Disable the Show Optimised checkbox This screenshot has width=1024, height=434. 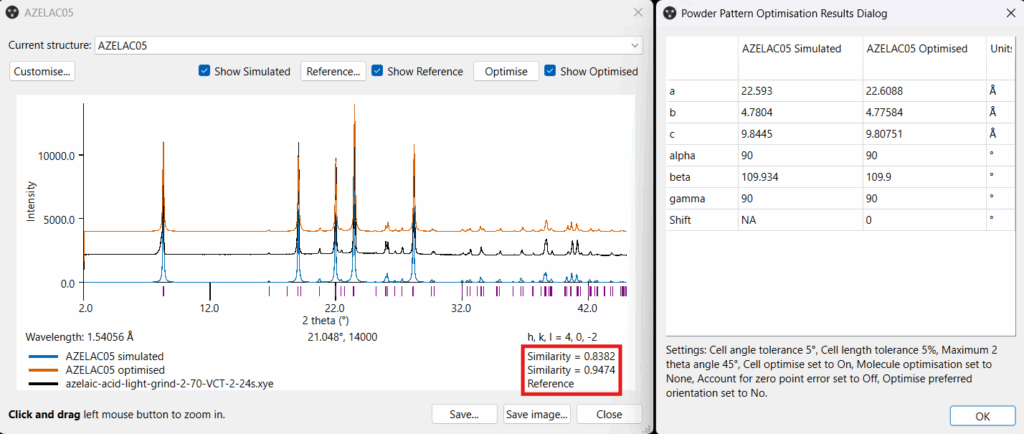(x=549, y=71)
